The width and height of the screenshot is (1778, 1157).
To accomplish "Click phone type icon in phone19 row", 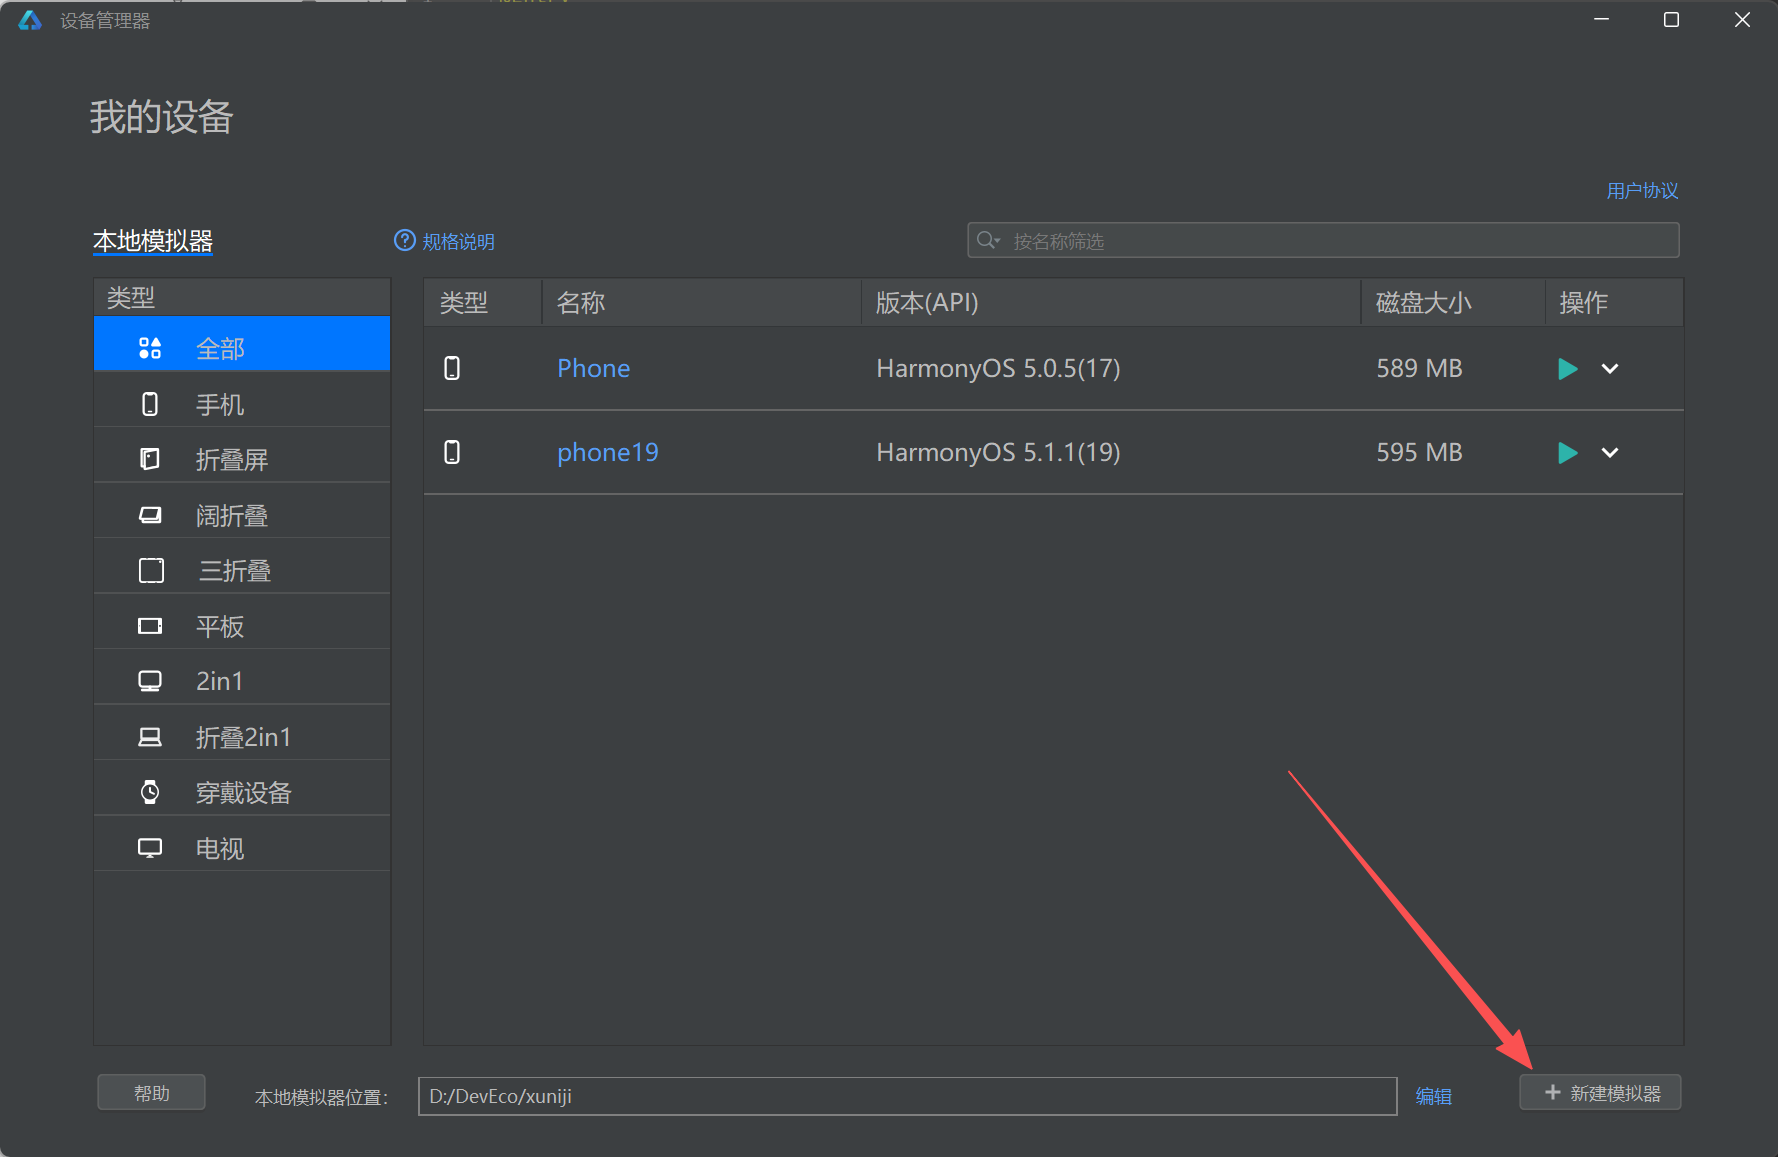I will click(452, 453).
